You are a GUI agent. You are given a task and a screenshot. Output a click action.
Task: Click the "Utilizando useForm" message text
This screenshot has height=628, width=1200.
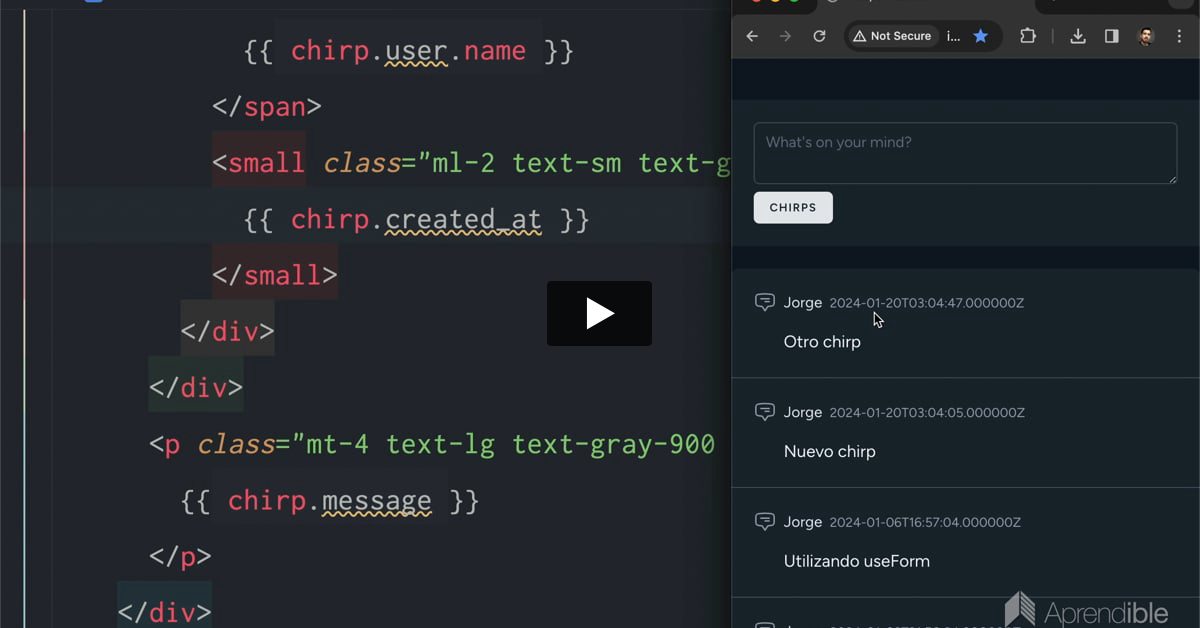click(857, 561)
